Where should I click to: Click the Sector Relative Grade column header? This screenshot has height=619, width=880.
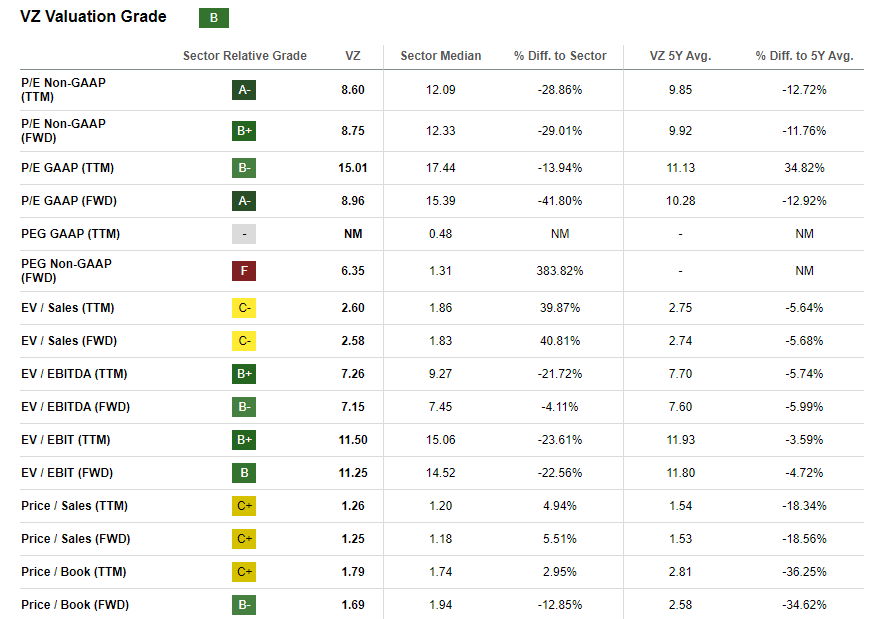click(x=245, y=56)
